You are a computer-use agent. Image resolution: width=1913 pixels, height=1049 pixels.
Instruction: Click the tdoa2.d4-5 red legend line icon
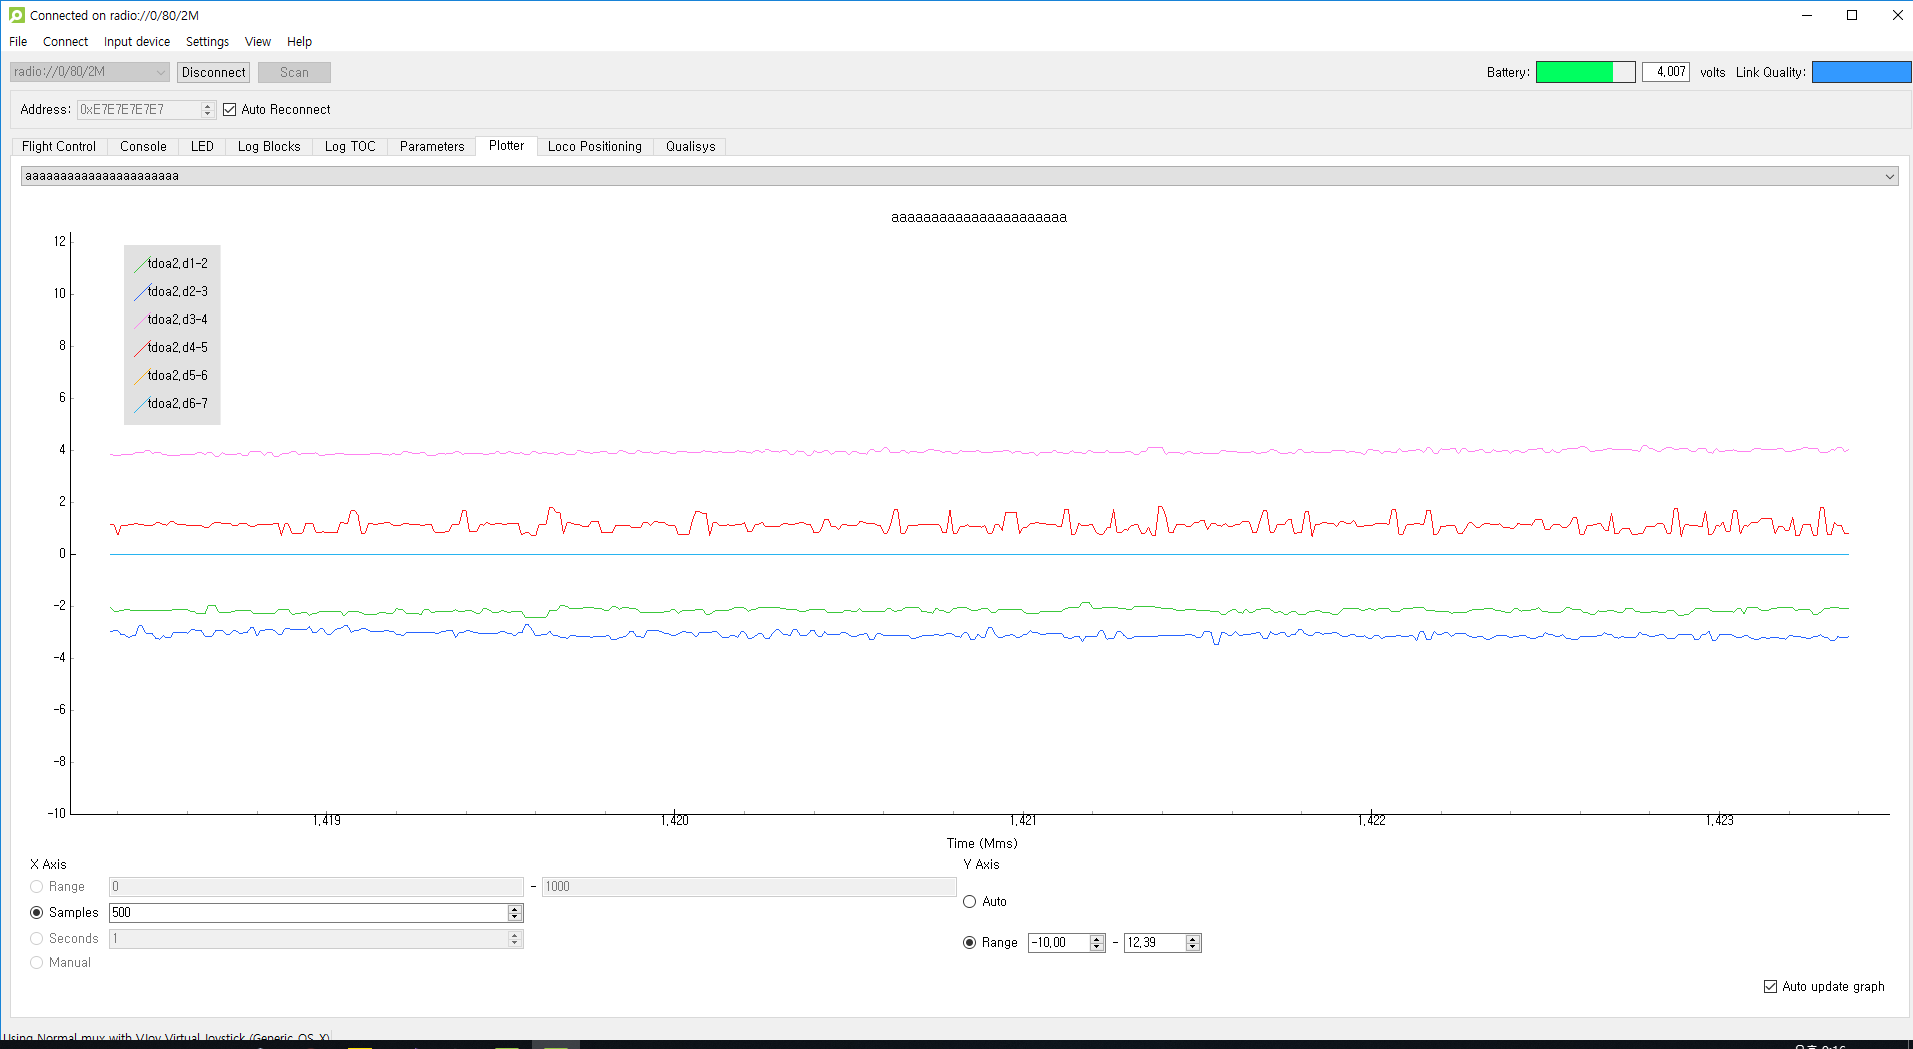coord(141,349)
